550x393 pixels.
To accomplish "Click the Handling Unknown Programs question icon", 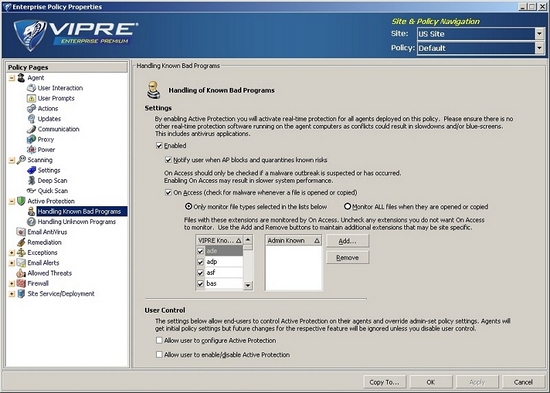I will (x=32, y=222).
